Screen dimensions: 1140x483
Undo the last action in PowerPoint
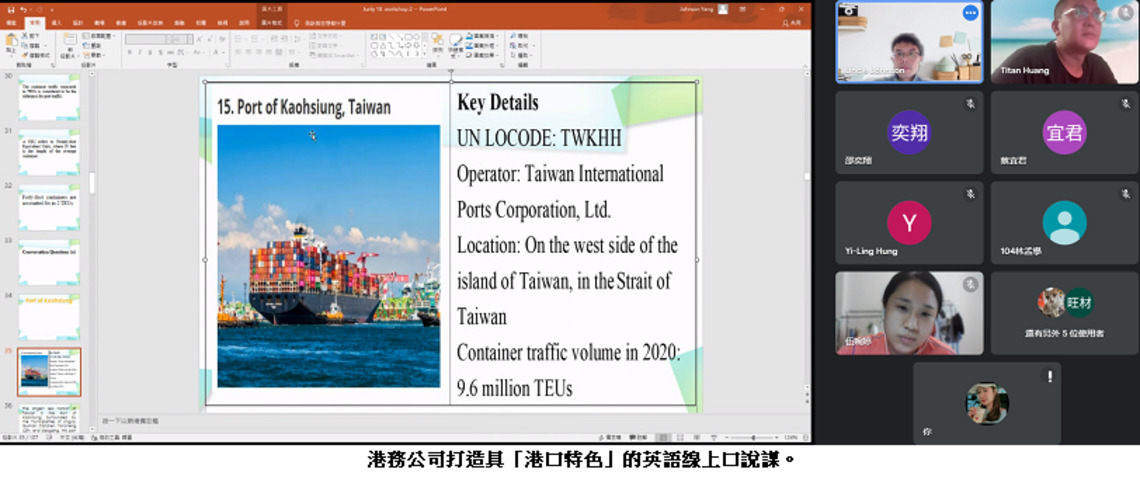click(24, 9)
